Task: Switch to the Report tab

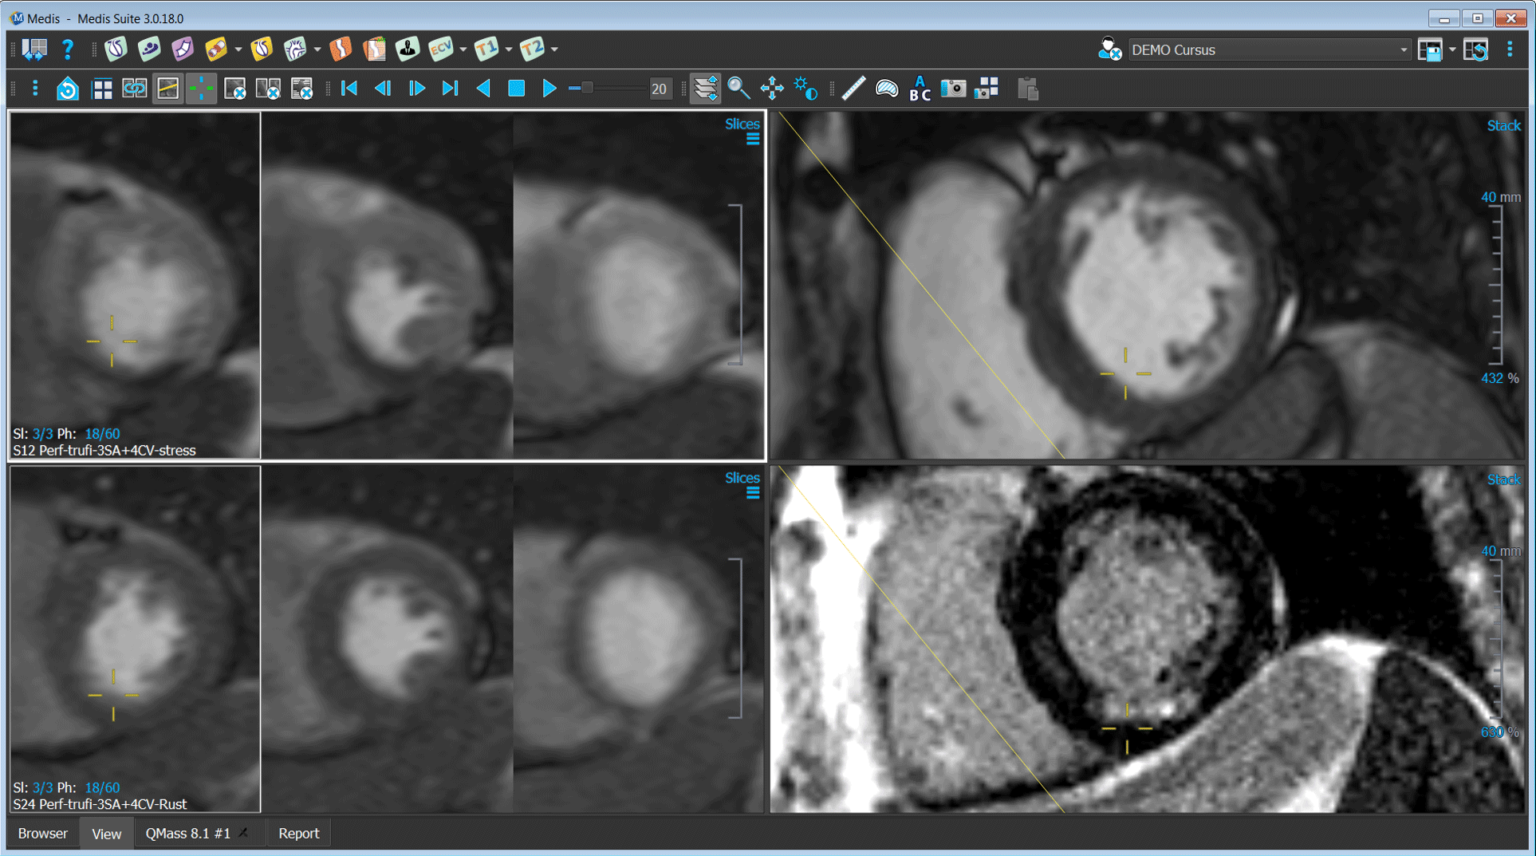Action: (x=298, y=833)
